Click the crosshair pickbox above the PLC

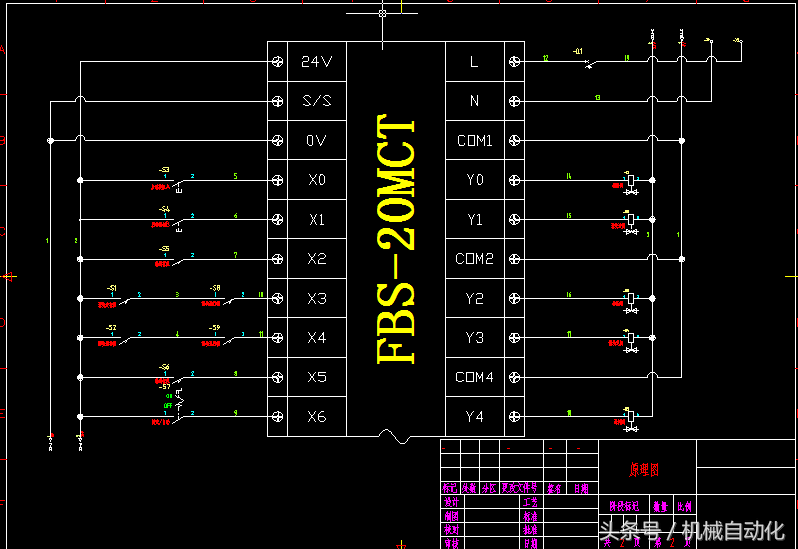[382, 14]
